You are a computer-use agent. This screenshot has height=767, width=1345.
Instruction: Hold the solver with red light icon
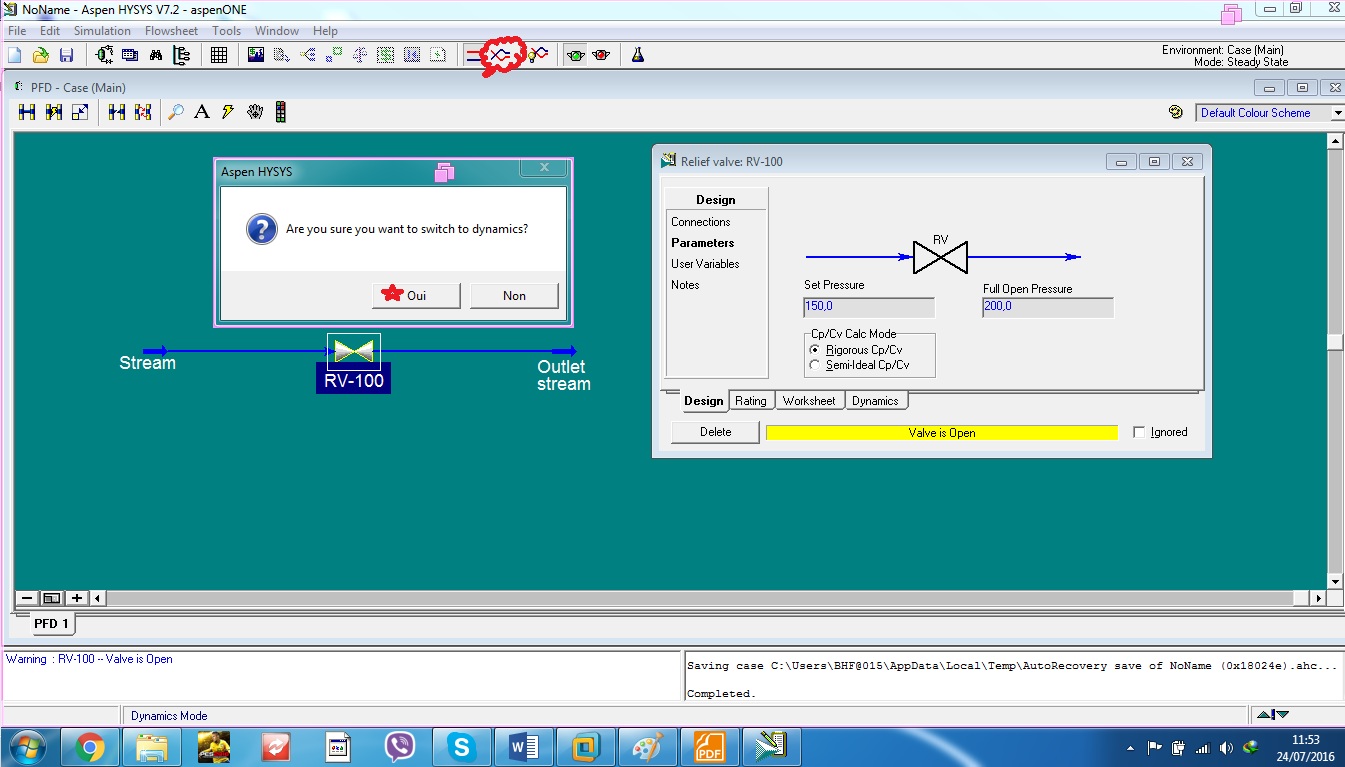coord(601,55)
